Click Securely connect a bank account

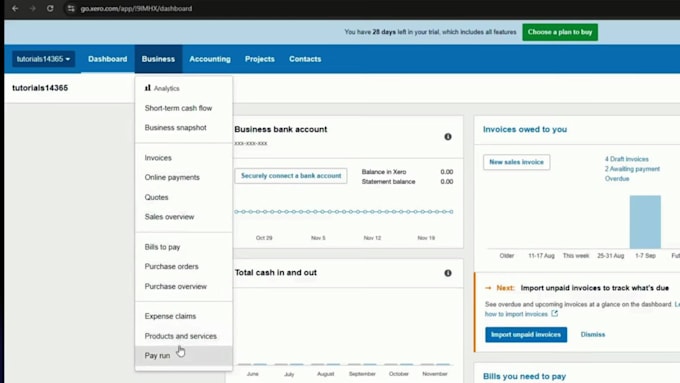(291, 176)
